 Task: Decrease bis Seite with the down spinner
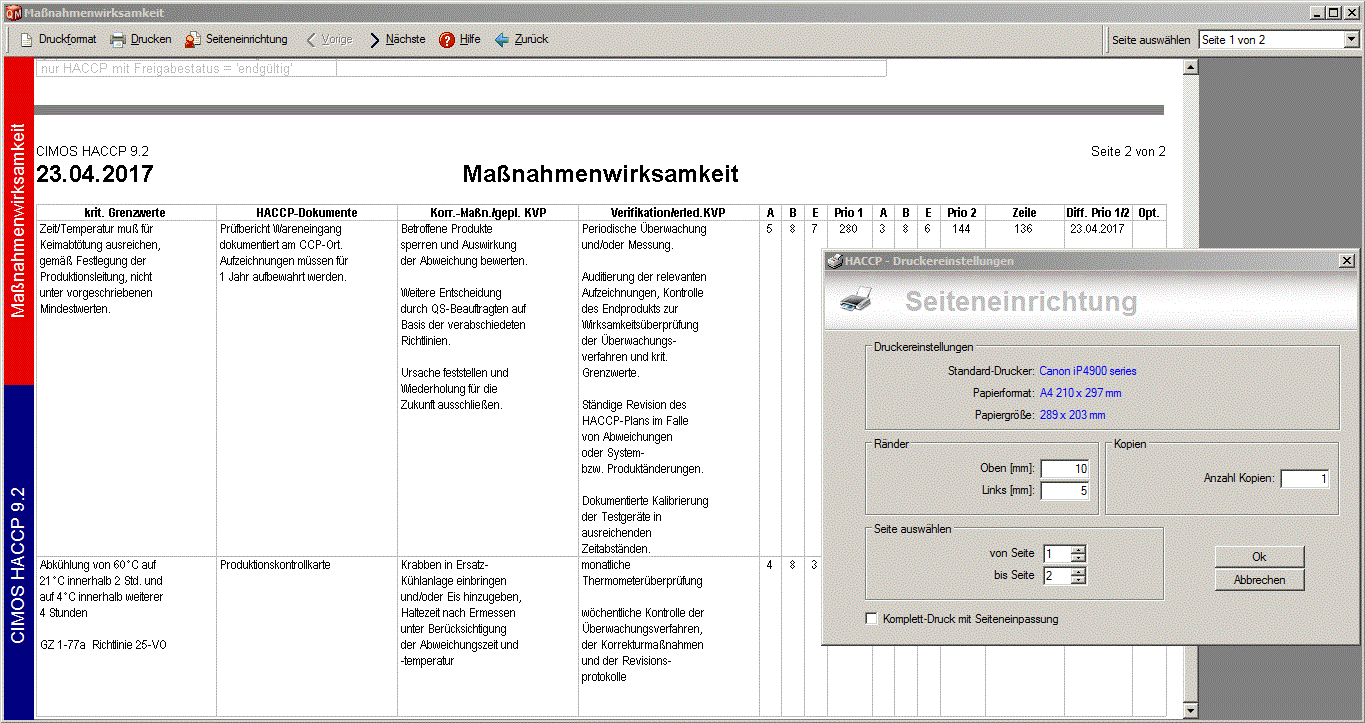pos(1078,580)
